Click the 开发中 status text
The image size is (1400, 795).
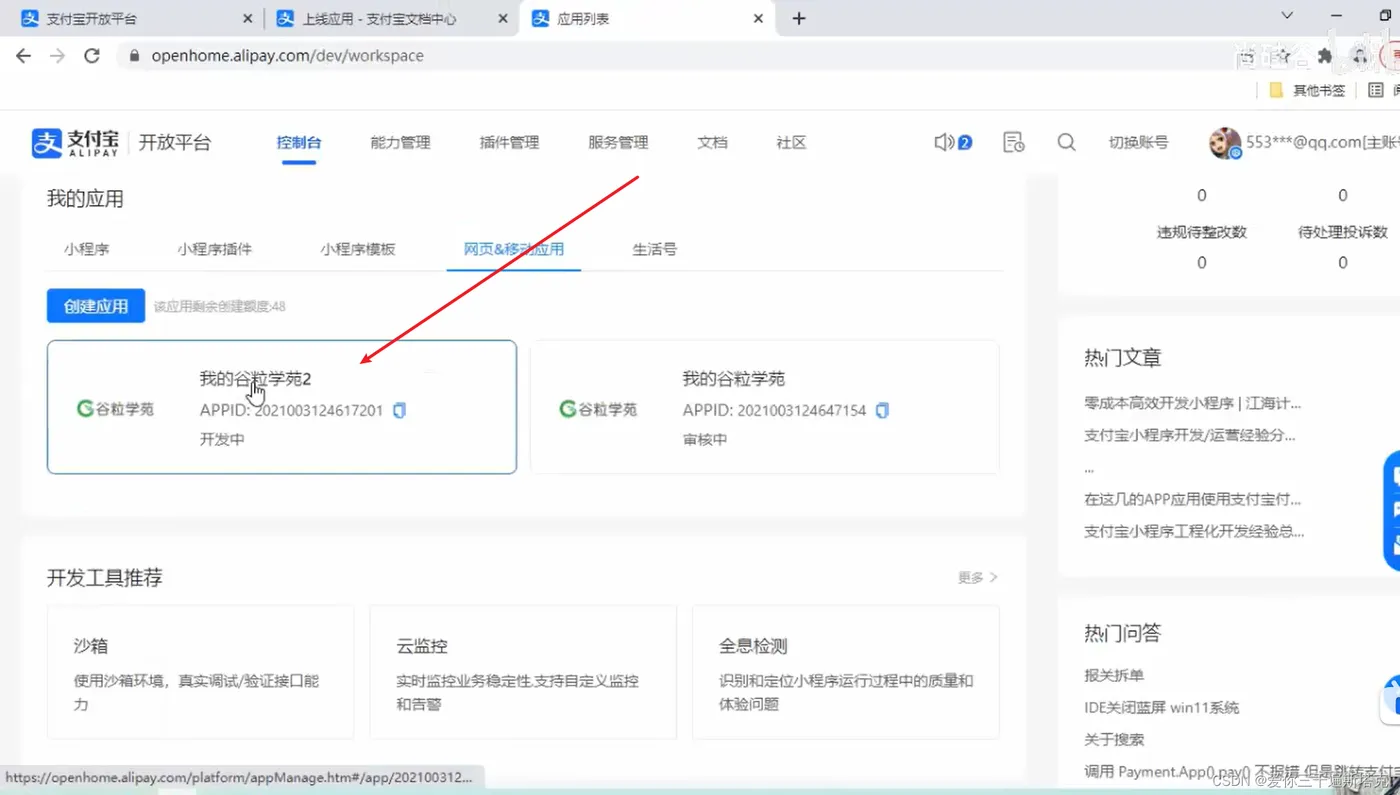tap(222, 440)
